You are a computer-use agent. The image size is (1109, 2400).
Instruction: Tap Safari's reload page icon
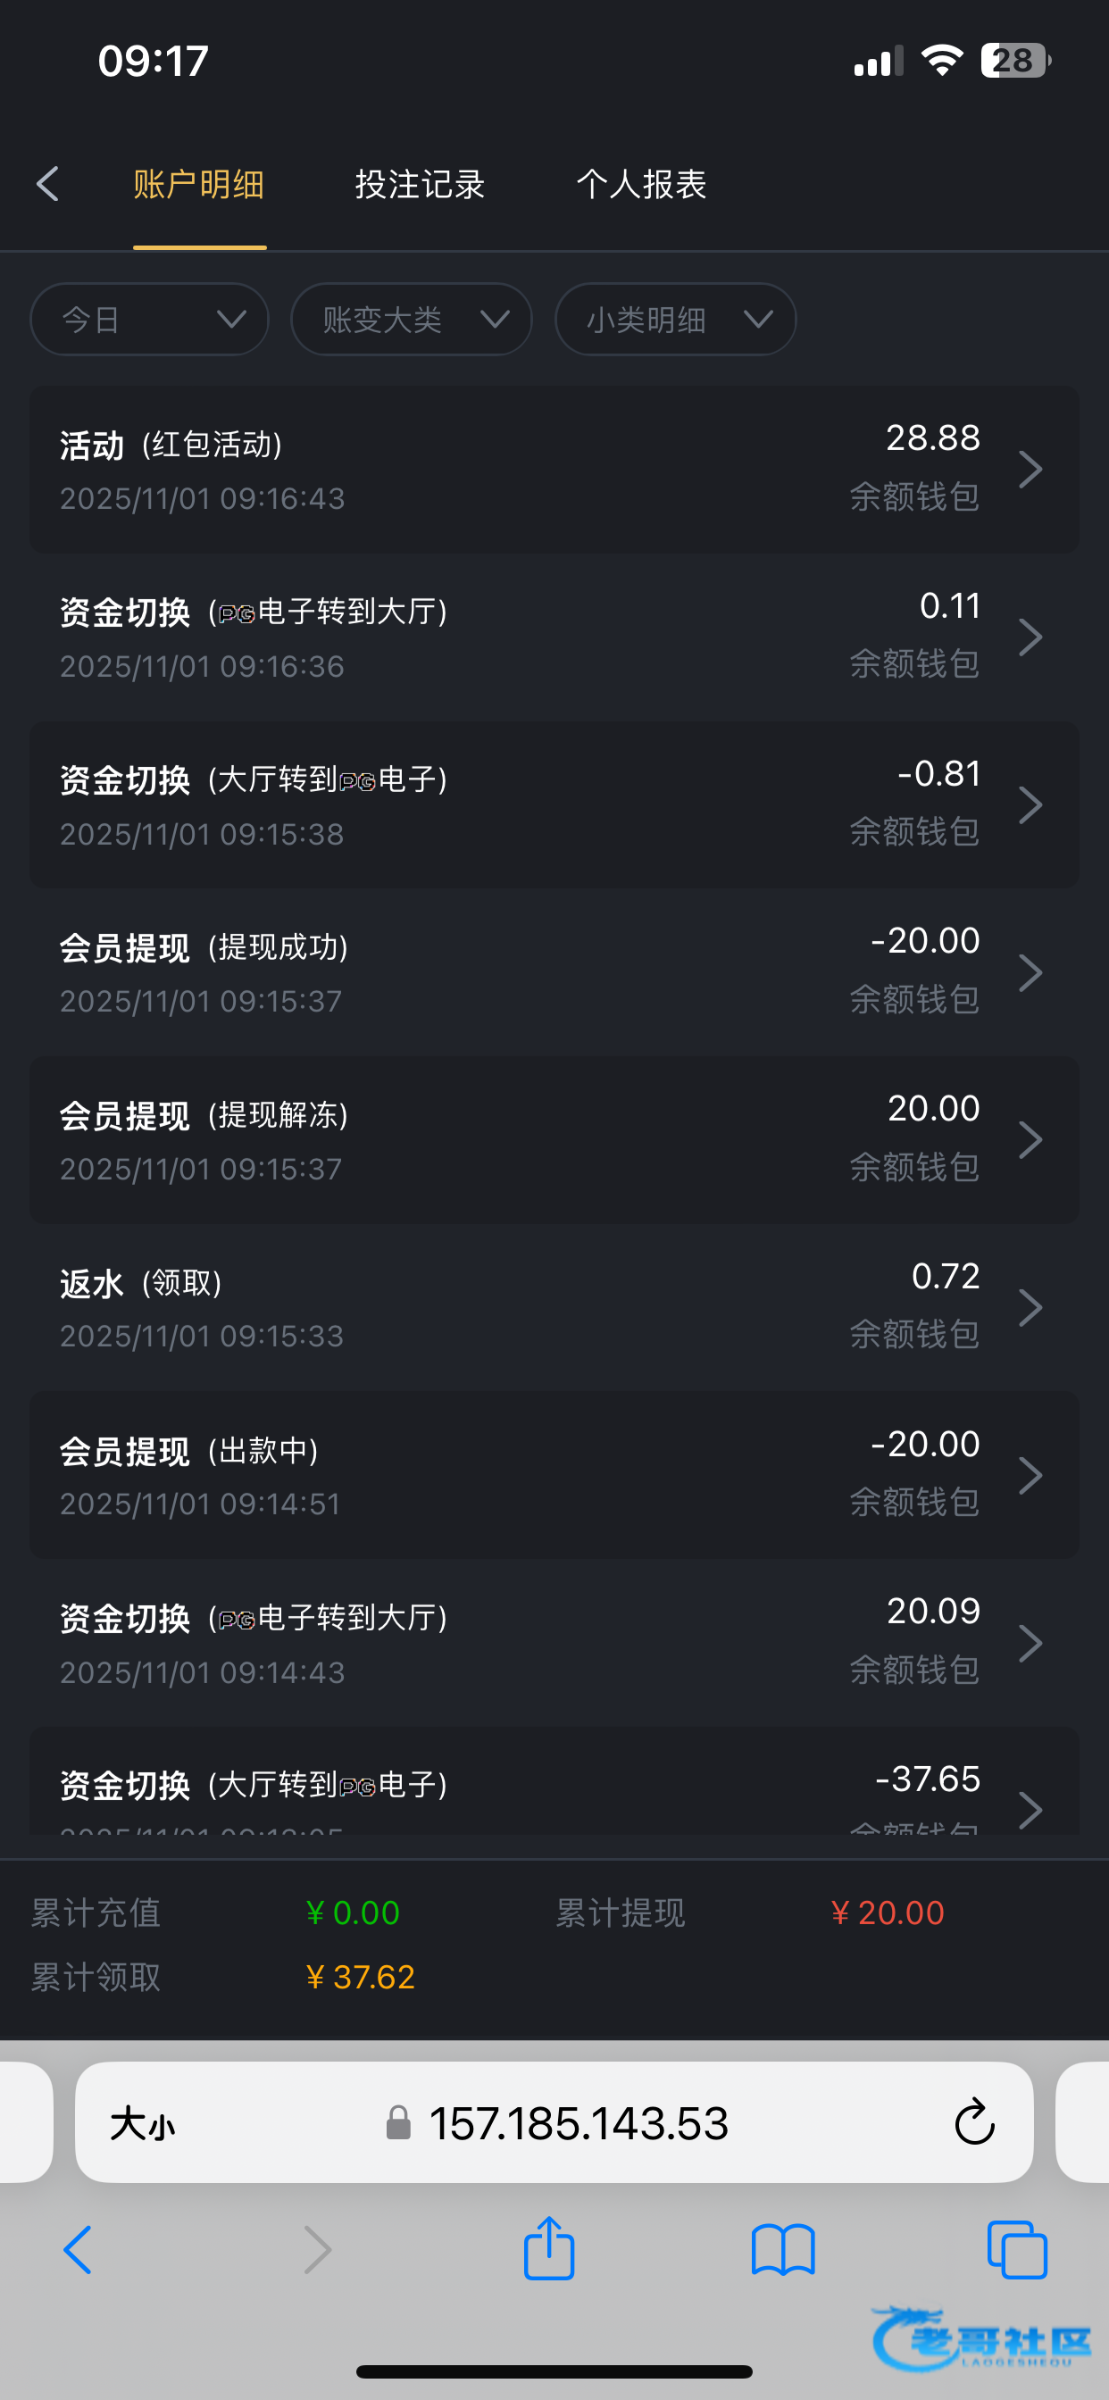pos(974,2122)
